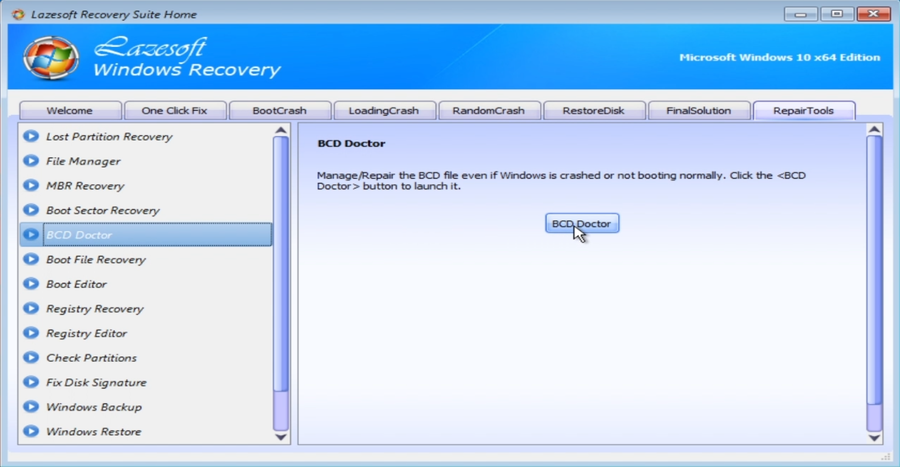Image resolution: width=900 pixels, height=467 pixels.
Task: Click description pane scrollbar up arrow
Action: click(x=874, y=130)
